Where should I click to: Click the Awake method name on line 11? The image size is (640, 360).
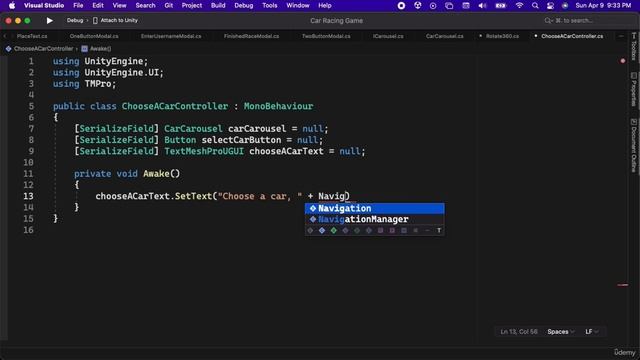(x=156, y=174)
